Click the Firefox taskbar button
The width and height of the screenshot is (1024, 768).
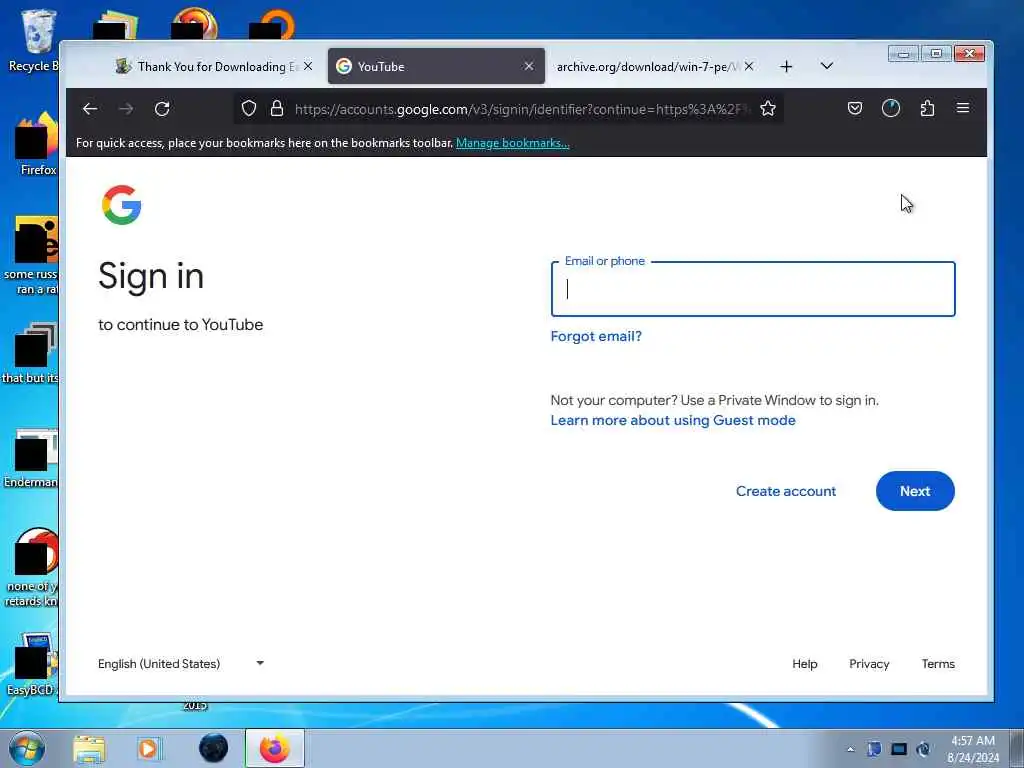275,748
